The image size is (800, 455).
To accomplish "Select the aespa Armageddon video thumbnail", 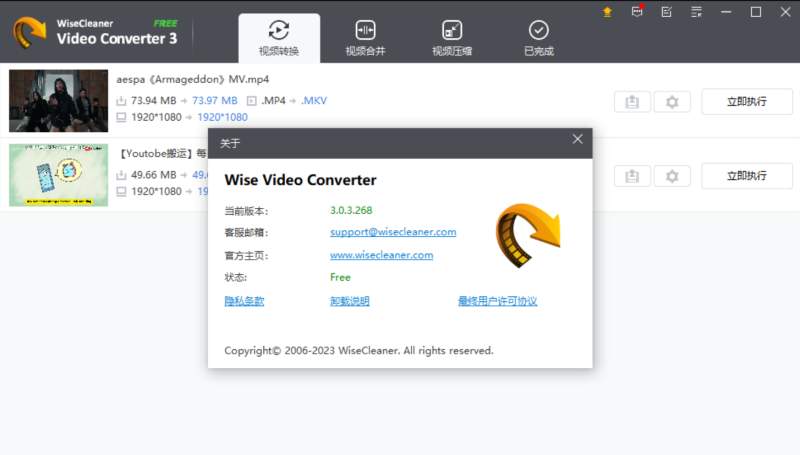I will click(59, 101).
